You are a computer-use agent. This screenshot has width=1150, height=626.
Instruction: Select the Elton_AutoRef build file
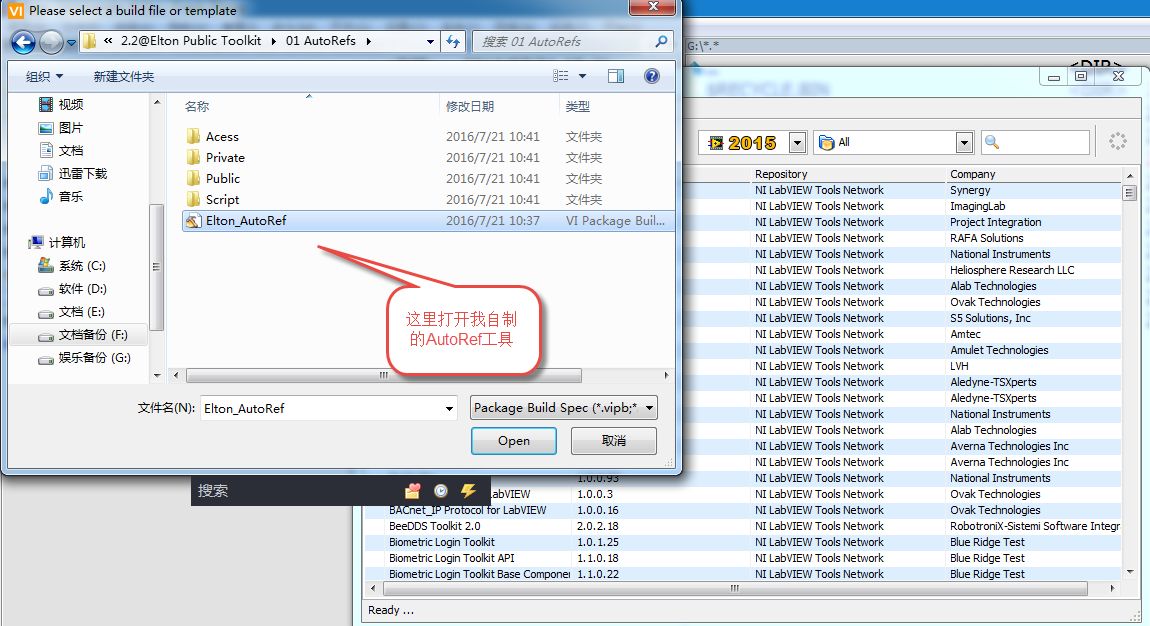[428, 221]
